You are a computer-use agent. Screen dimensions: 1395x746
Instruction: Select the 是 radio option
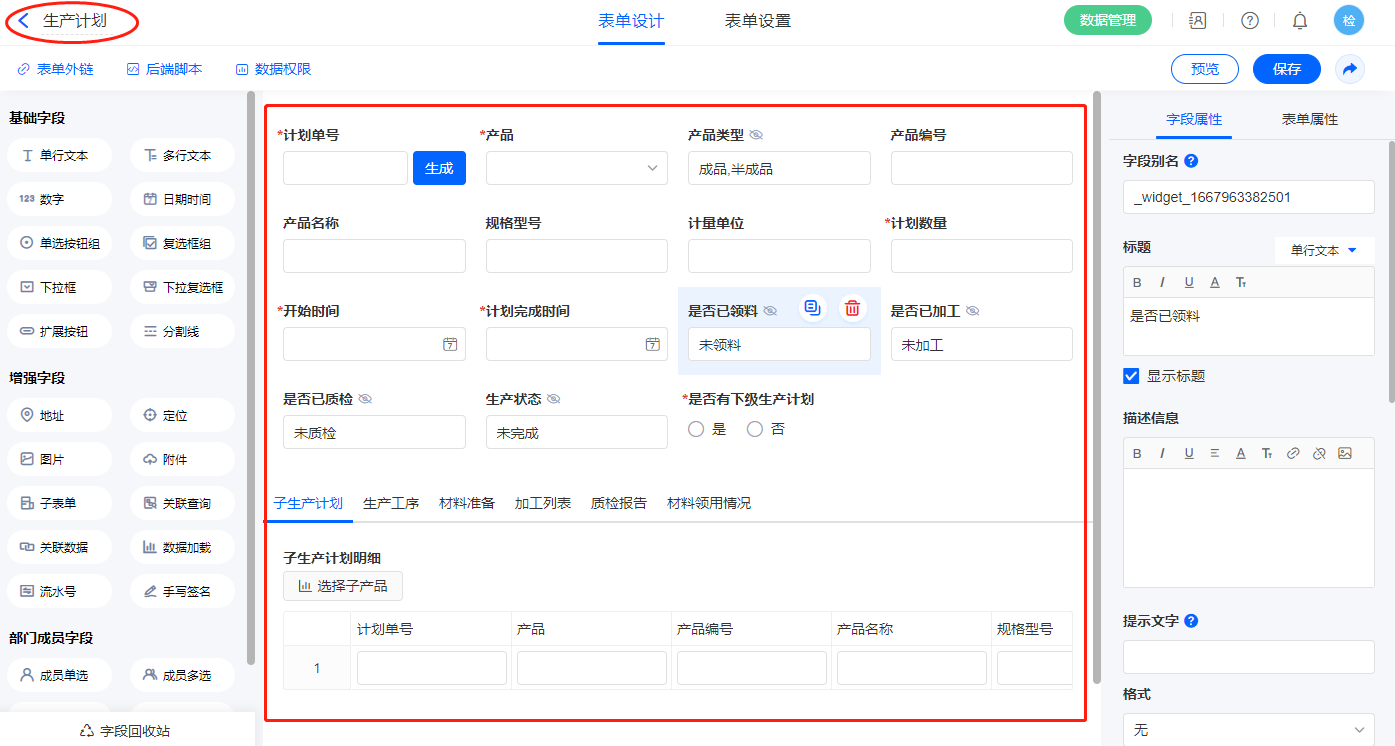(x=697, y=429)
